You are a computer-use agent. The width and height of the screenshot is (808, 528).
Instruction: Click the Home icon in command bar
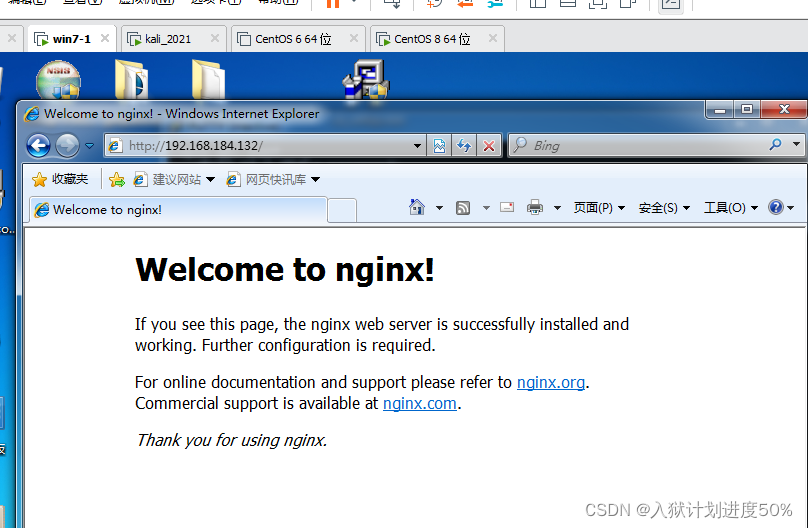[417, 208]
